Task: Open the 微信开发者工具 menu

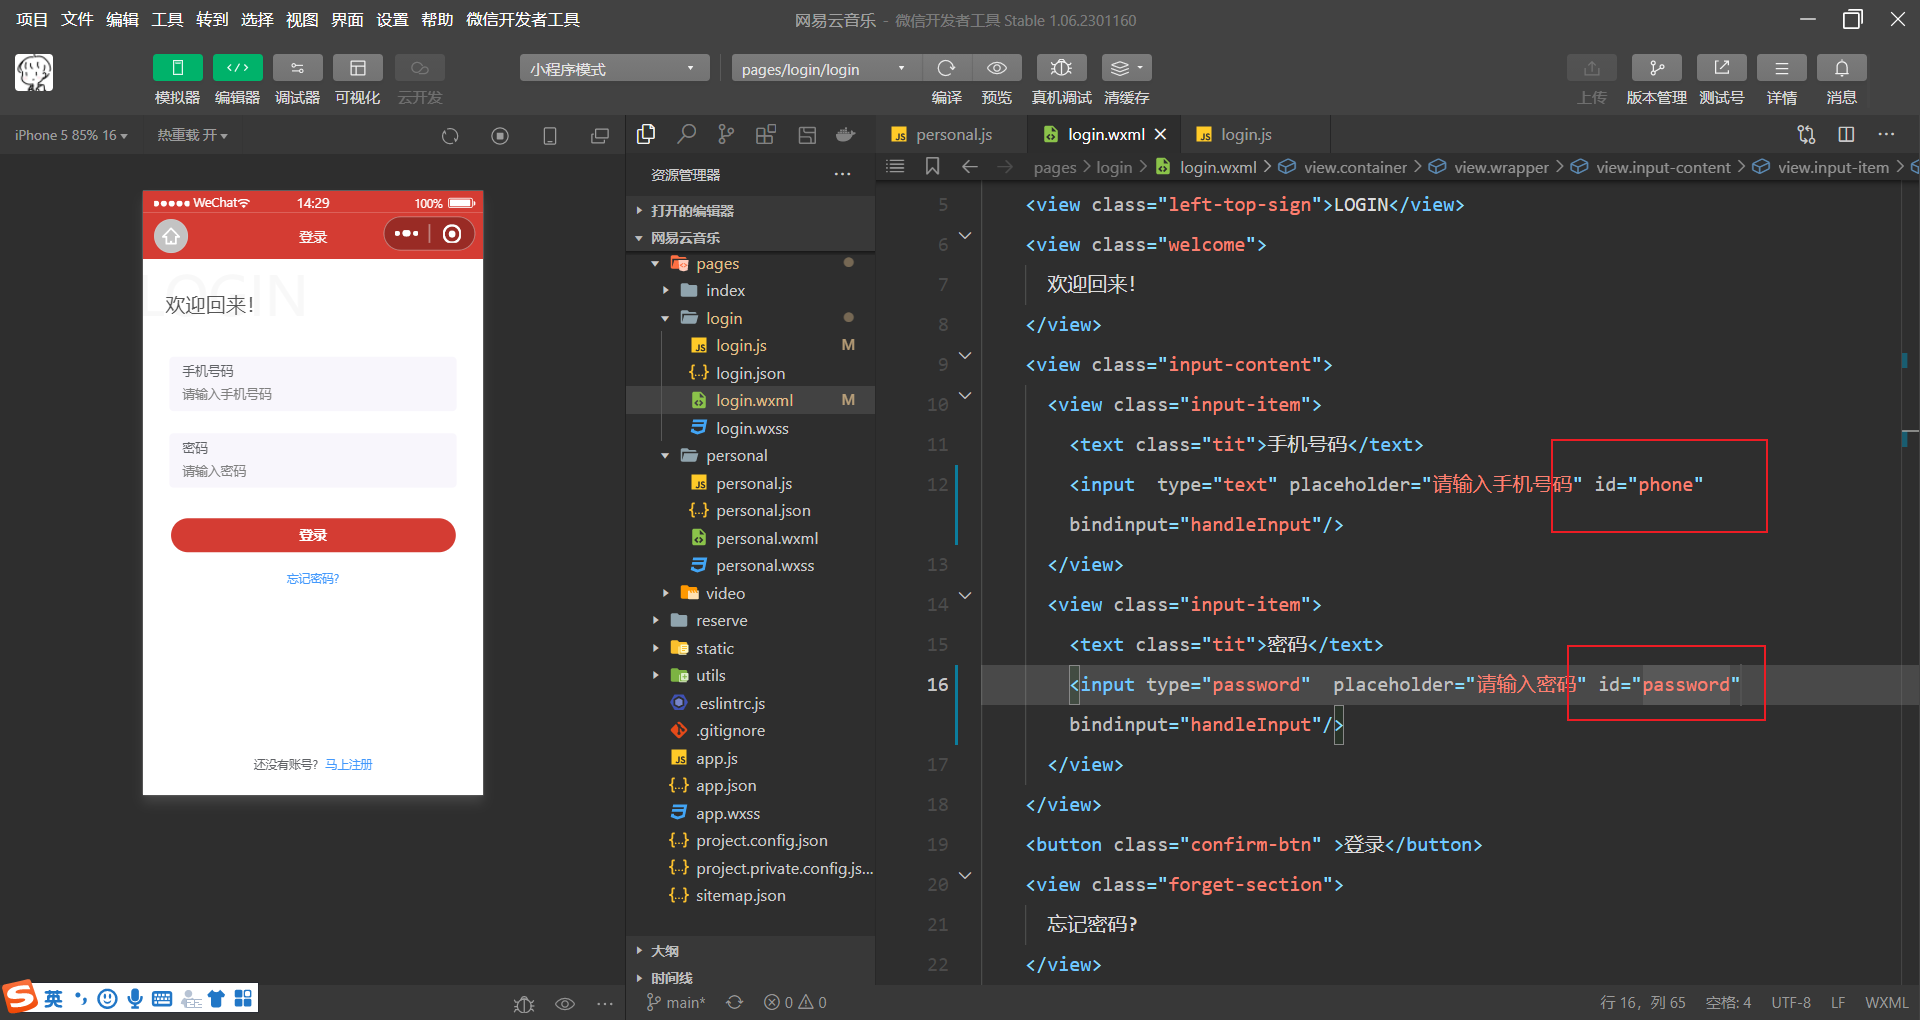Action: tap(523, 20)
